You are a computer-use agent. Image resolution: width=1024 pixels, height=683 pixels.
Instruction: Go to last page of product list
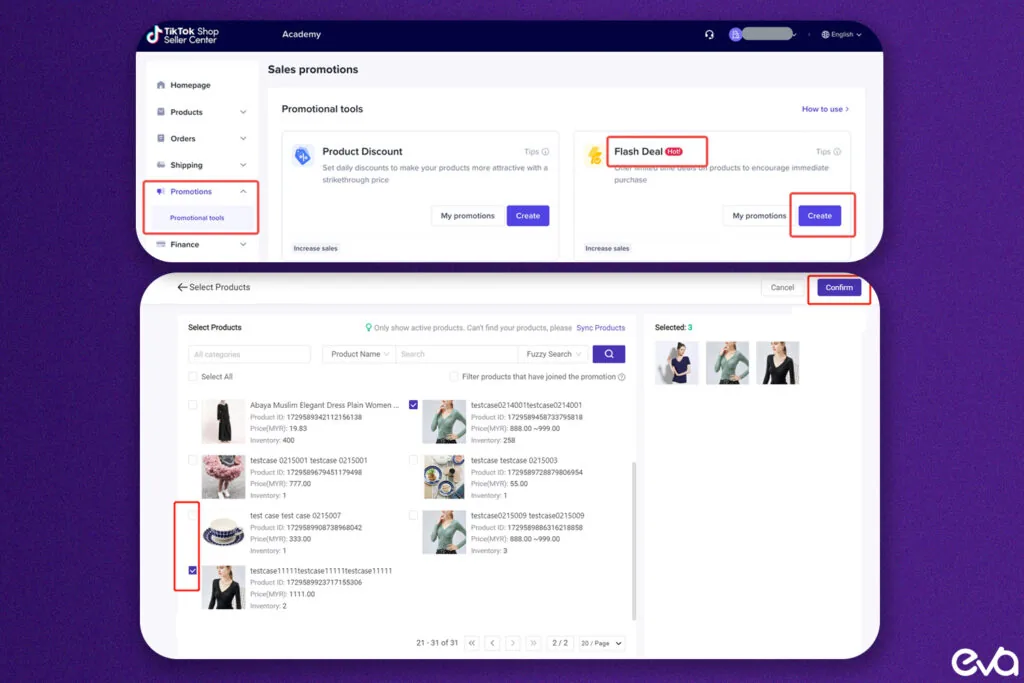coord(534,643)
